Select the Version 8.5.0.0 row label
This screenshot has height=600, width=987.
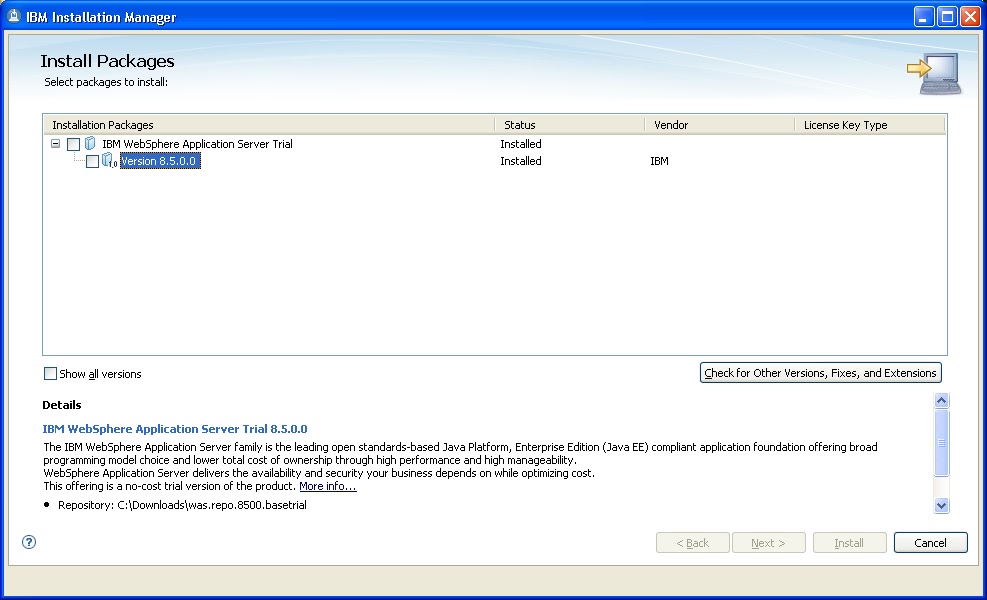[160, 161]
